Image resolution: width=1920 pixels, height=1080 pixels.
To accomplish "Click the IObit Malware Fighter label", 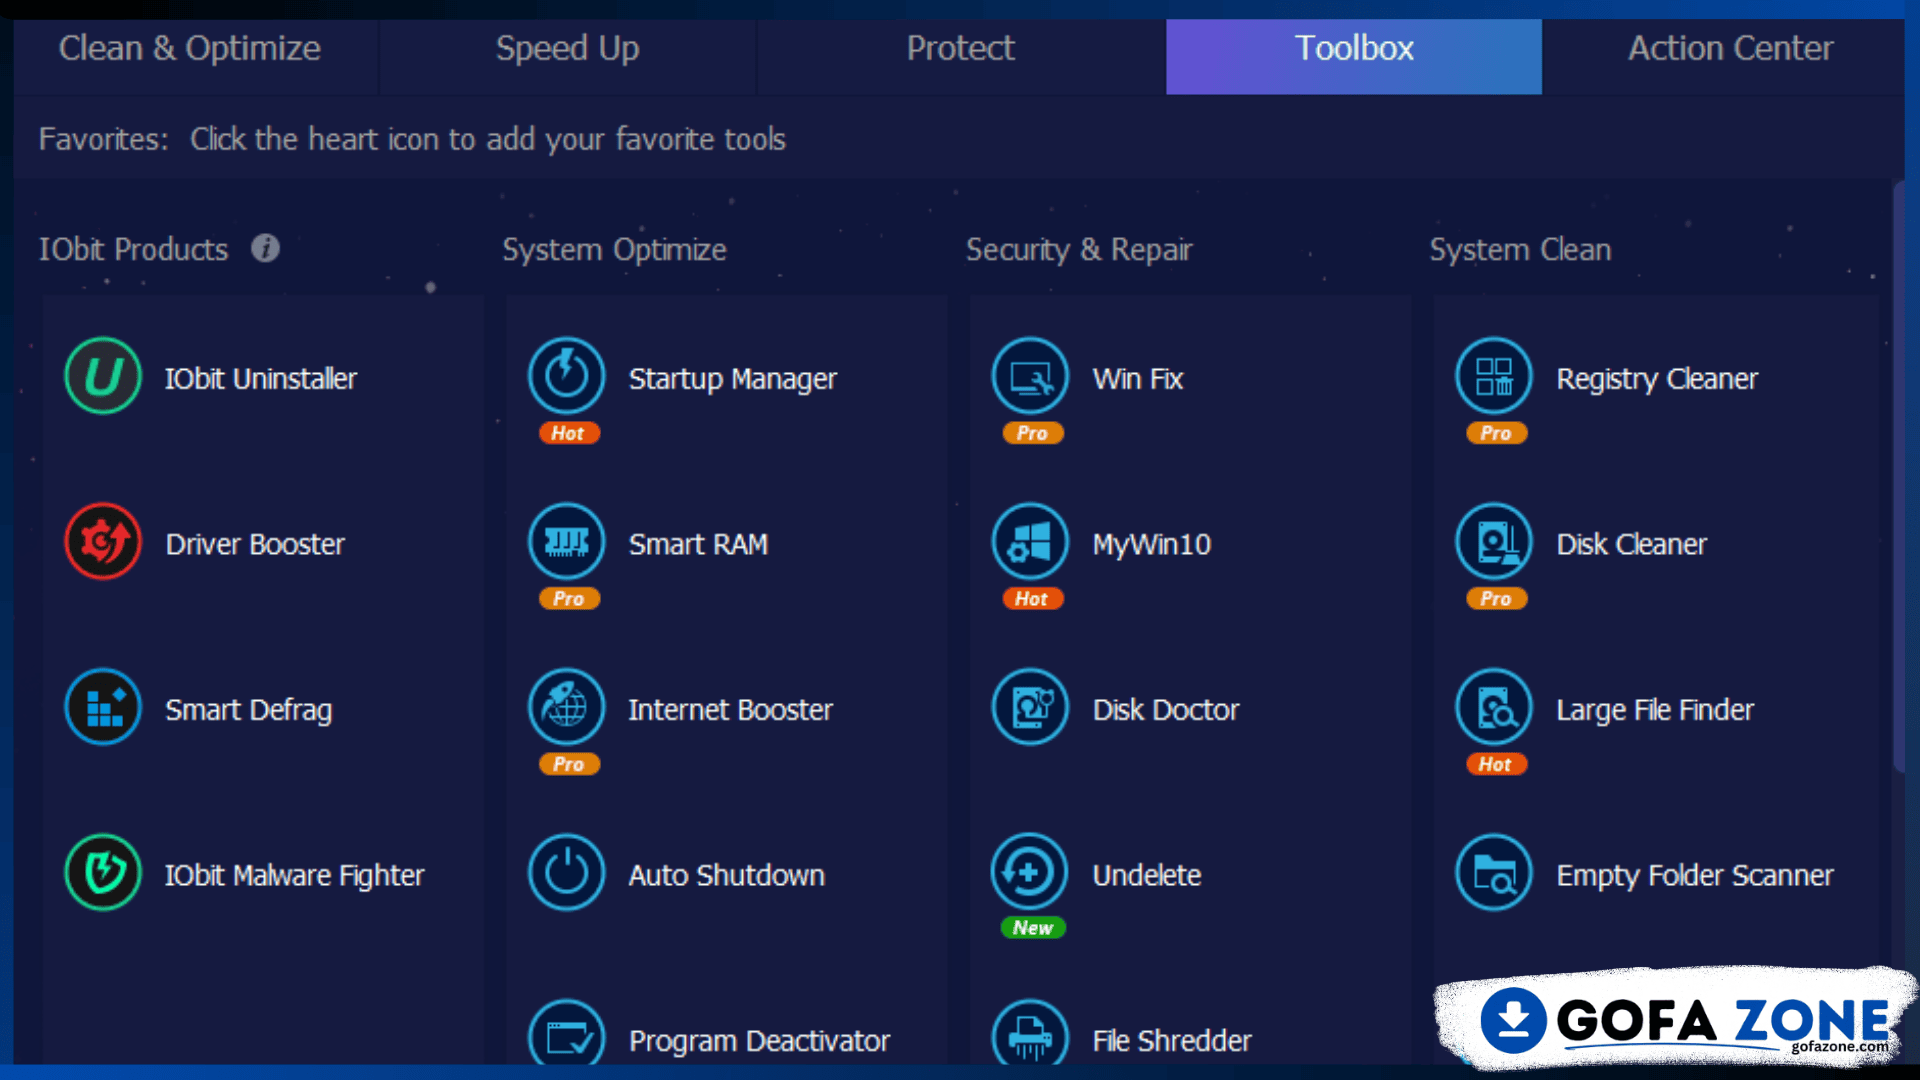I will pyautogui.click(x=295, y=876).
